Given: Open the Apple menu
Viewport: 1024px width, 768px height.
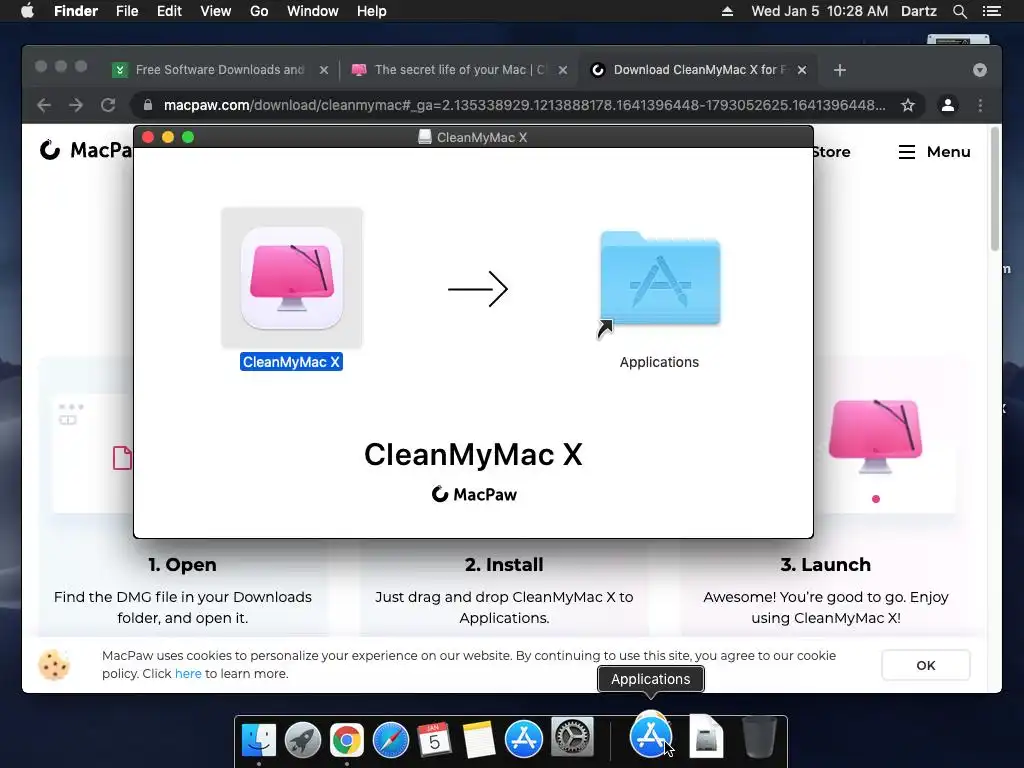Looking at the screenshot, I should tap(27, 11).
